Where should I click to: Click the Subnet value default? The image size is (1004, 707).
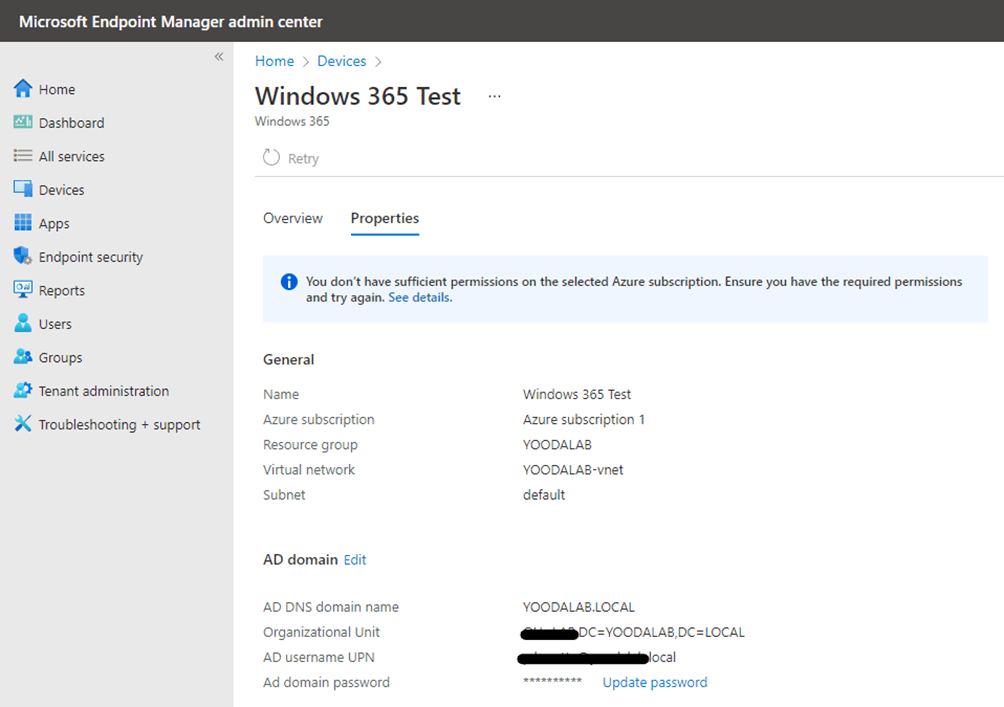[x=544, y=494]
